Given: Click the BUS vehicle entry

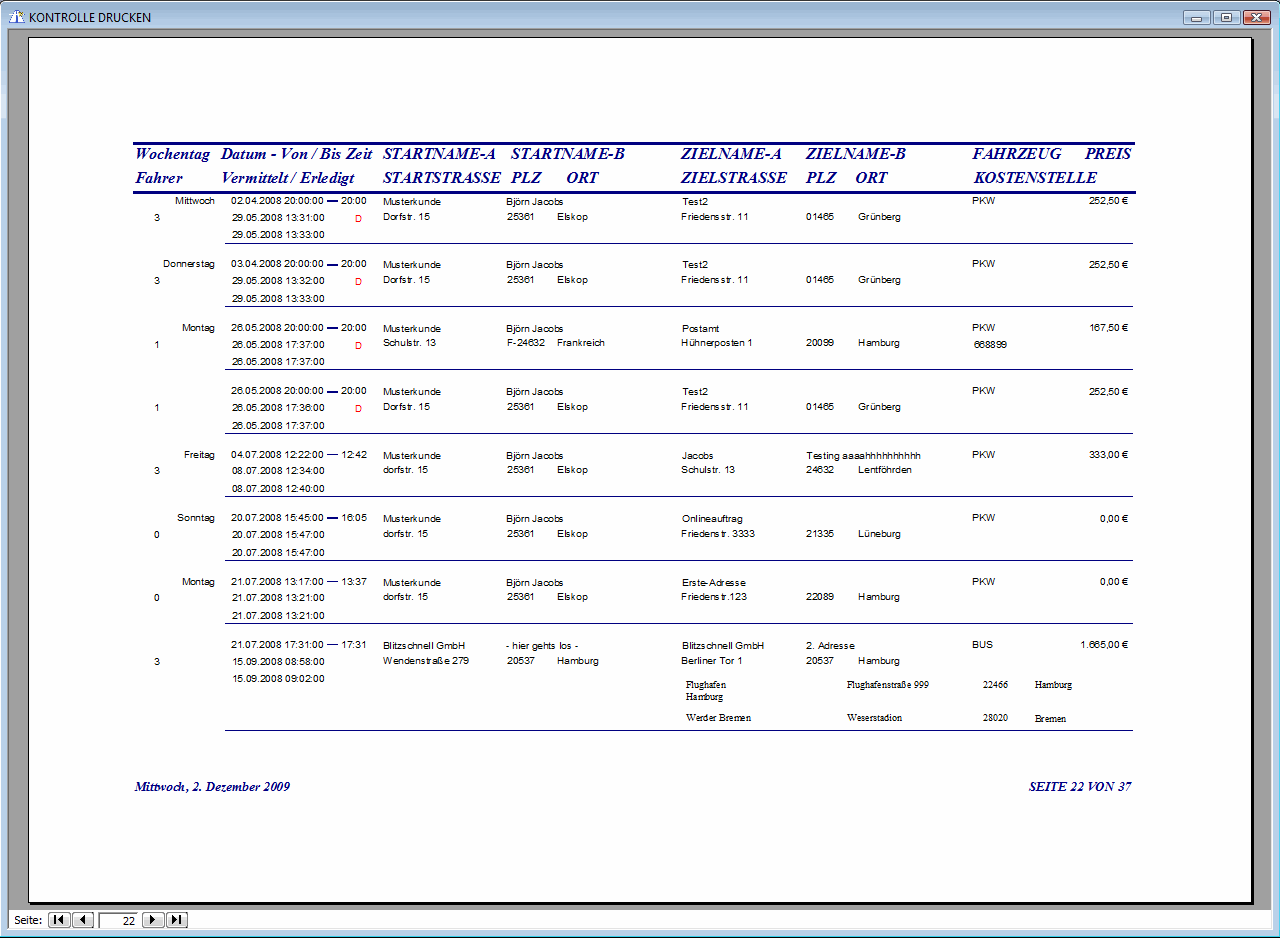Looking at the screenshot, I should click(x=982, y=645).
